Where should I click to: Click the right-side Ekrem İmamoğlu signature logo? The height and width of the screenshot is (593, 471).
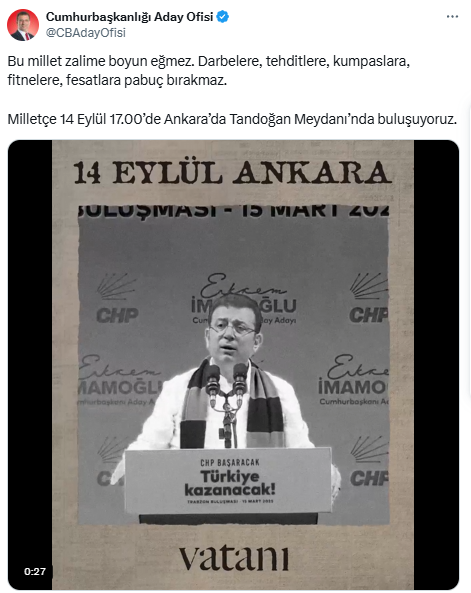click(x=353, y=380)
